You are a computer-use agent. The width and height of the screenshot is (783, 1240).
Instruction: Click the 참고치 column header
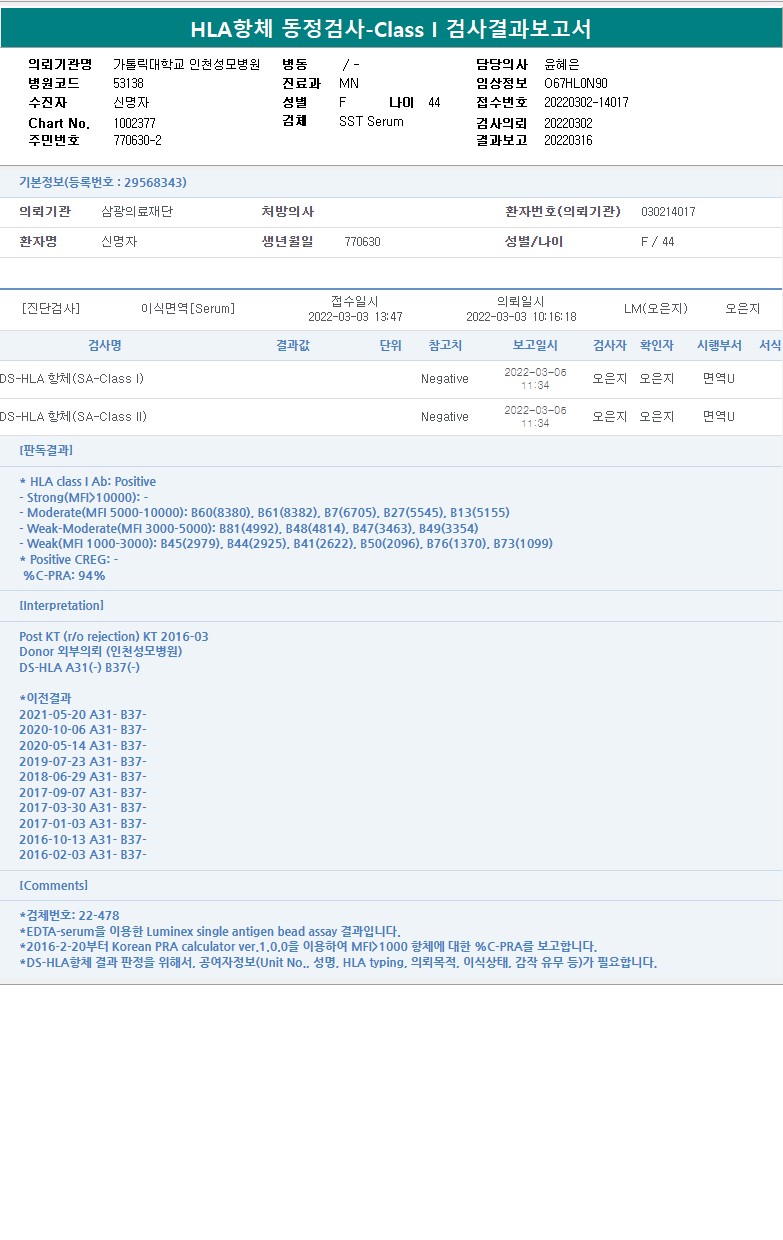pyautogui.click(x=445, y=345)
